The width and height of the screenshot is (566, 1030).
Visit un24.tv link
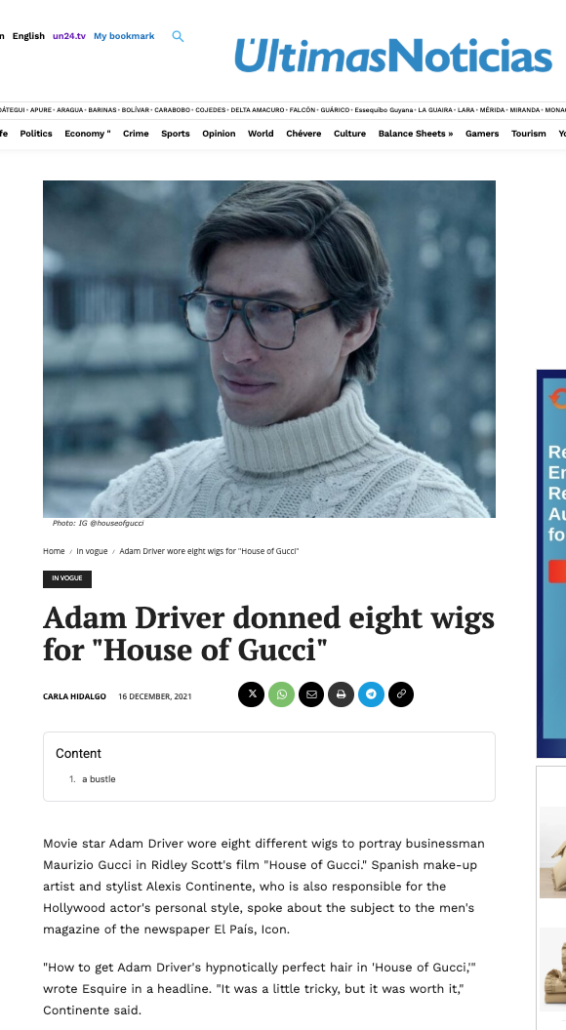pos(69,36)
